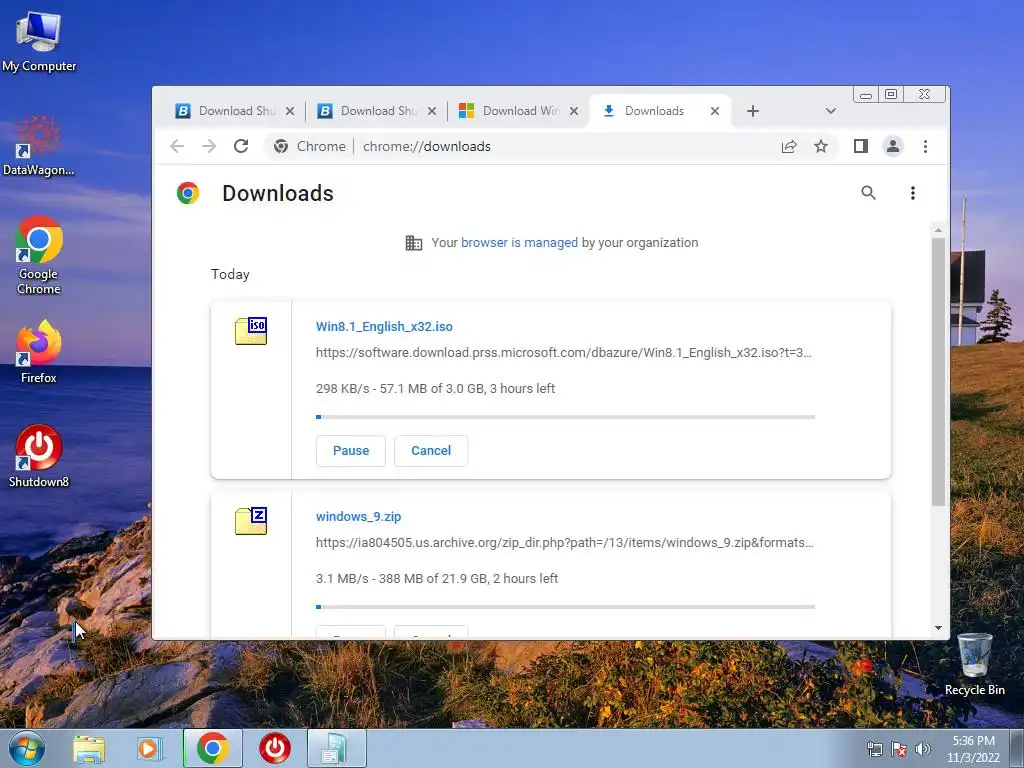Click the '298 KB/s - 57.1 MB' status text
Viewport: 1024px width, 768px height.
[436, 389]
